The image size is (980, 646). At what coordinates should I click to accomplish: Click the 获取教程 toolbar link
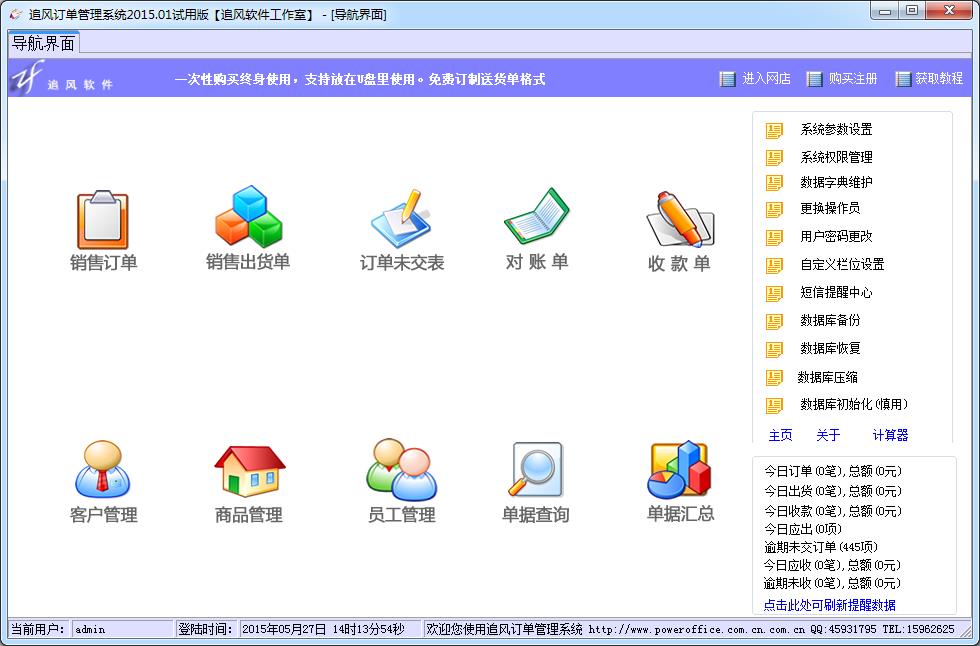(929, 79)
